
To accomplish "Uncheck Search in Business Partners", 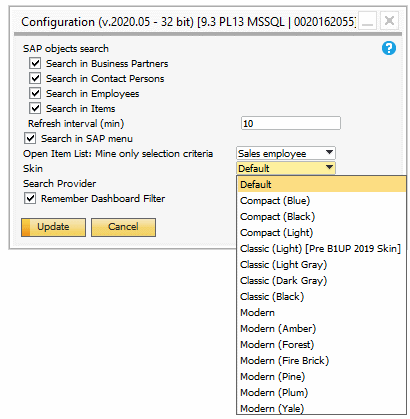I will click(x=35, y=63).
